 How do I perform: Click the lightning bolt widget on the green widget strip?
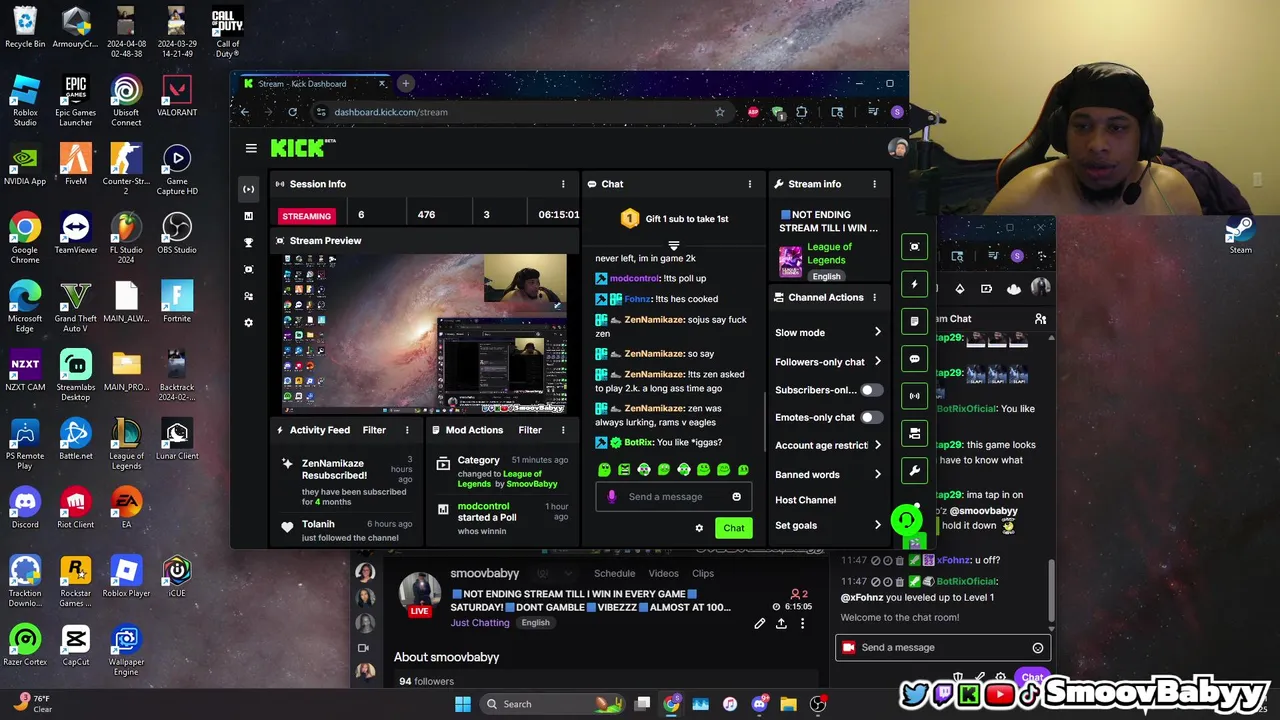point(914,284)
